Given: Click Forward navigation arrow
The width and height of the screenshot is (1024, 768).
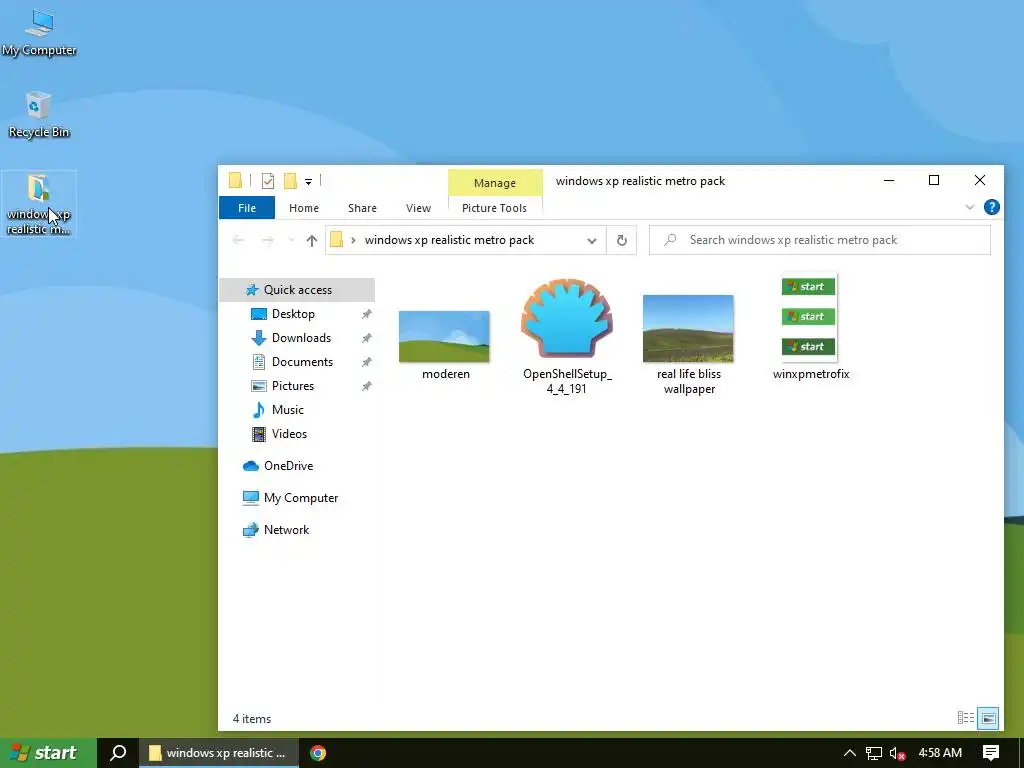Looking at the screenshot, I should 267,240.
